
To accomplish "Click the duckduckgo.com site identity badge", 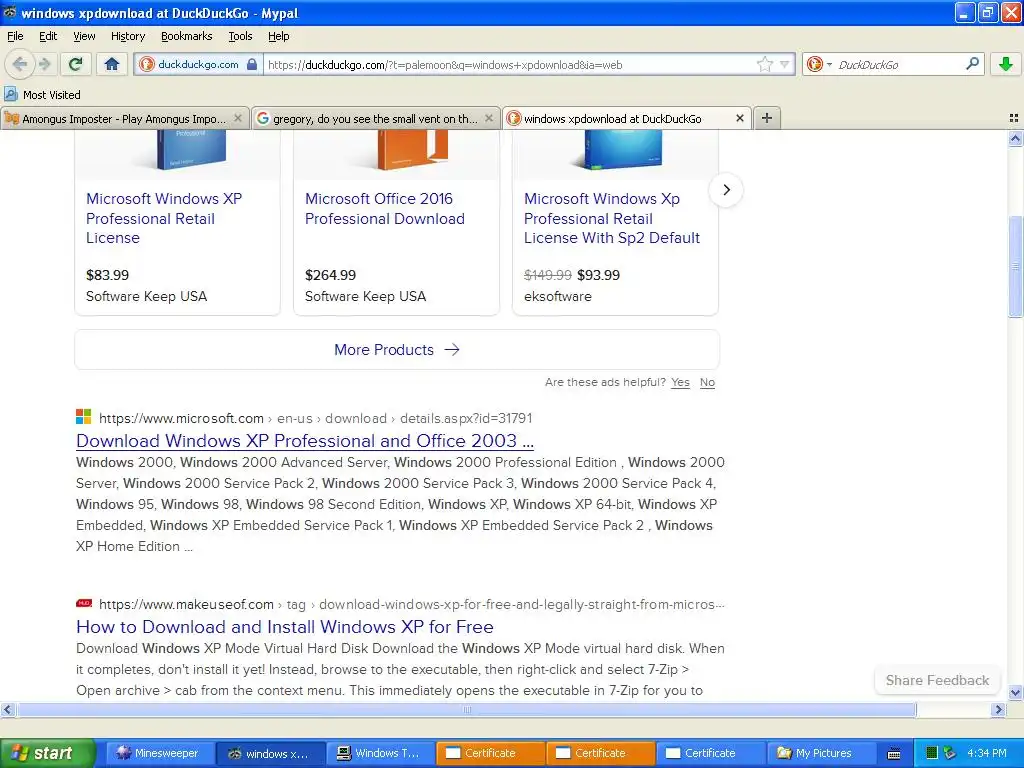I will point(199,64).
